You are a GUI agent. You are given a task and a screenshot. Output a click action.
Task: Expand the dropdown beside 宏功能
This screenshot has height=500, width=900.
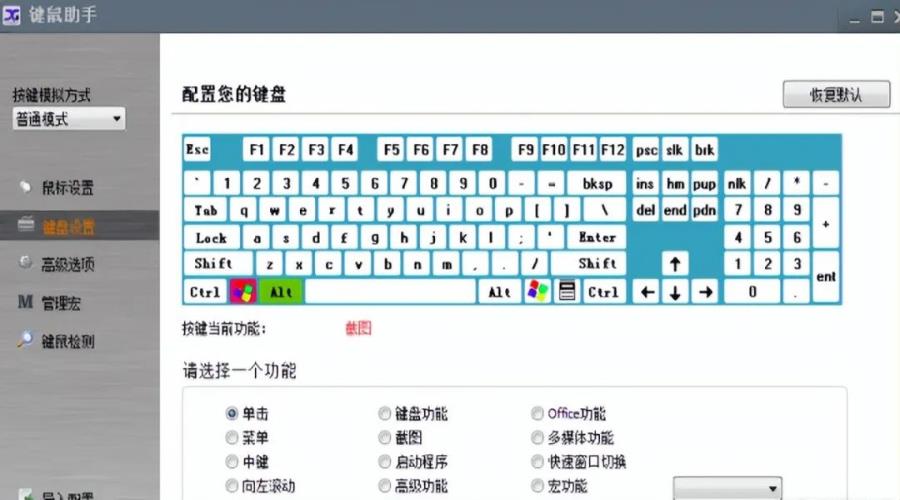pyautogui.click(x=727, y=487)
